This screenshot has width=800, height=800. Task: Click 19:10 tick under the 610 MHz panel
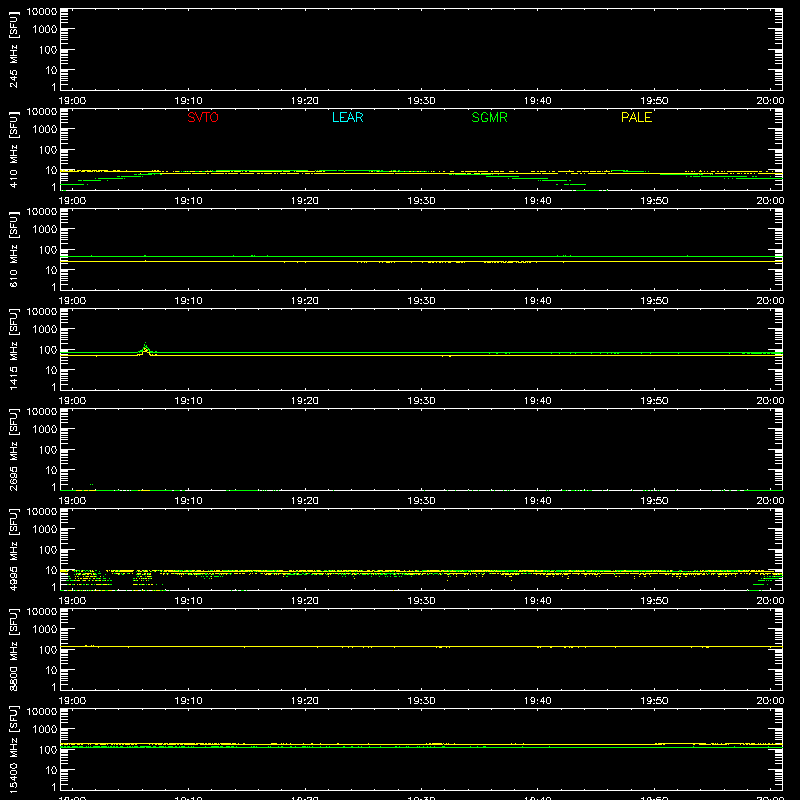pos(188,301)
